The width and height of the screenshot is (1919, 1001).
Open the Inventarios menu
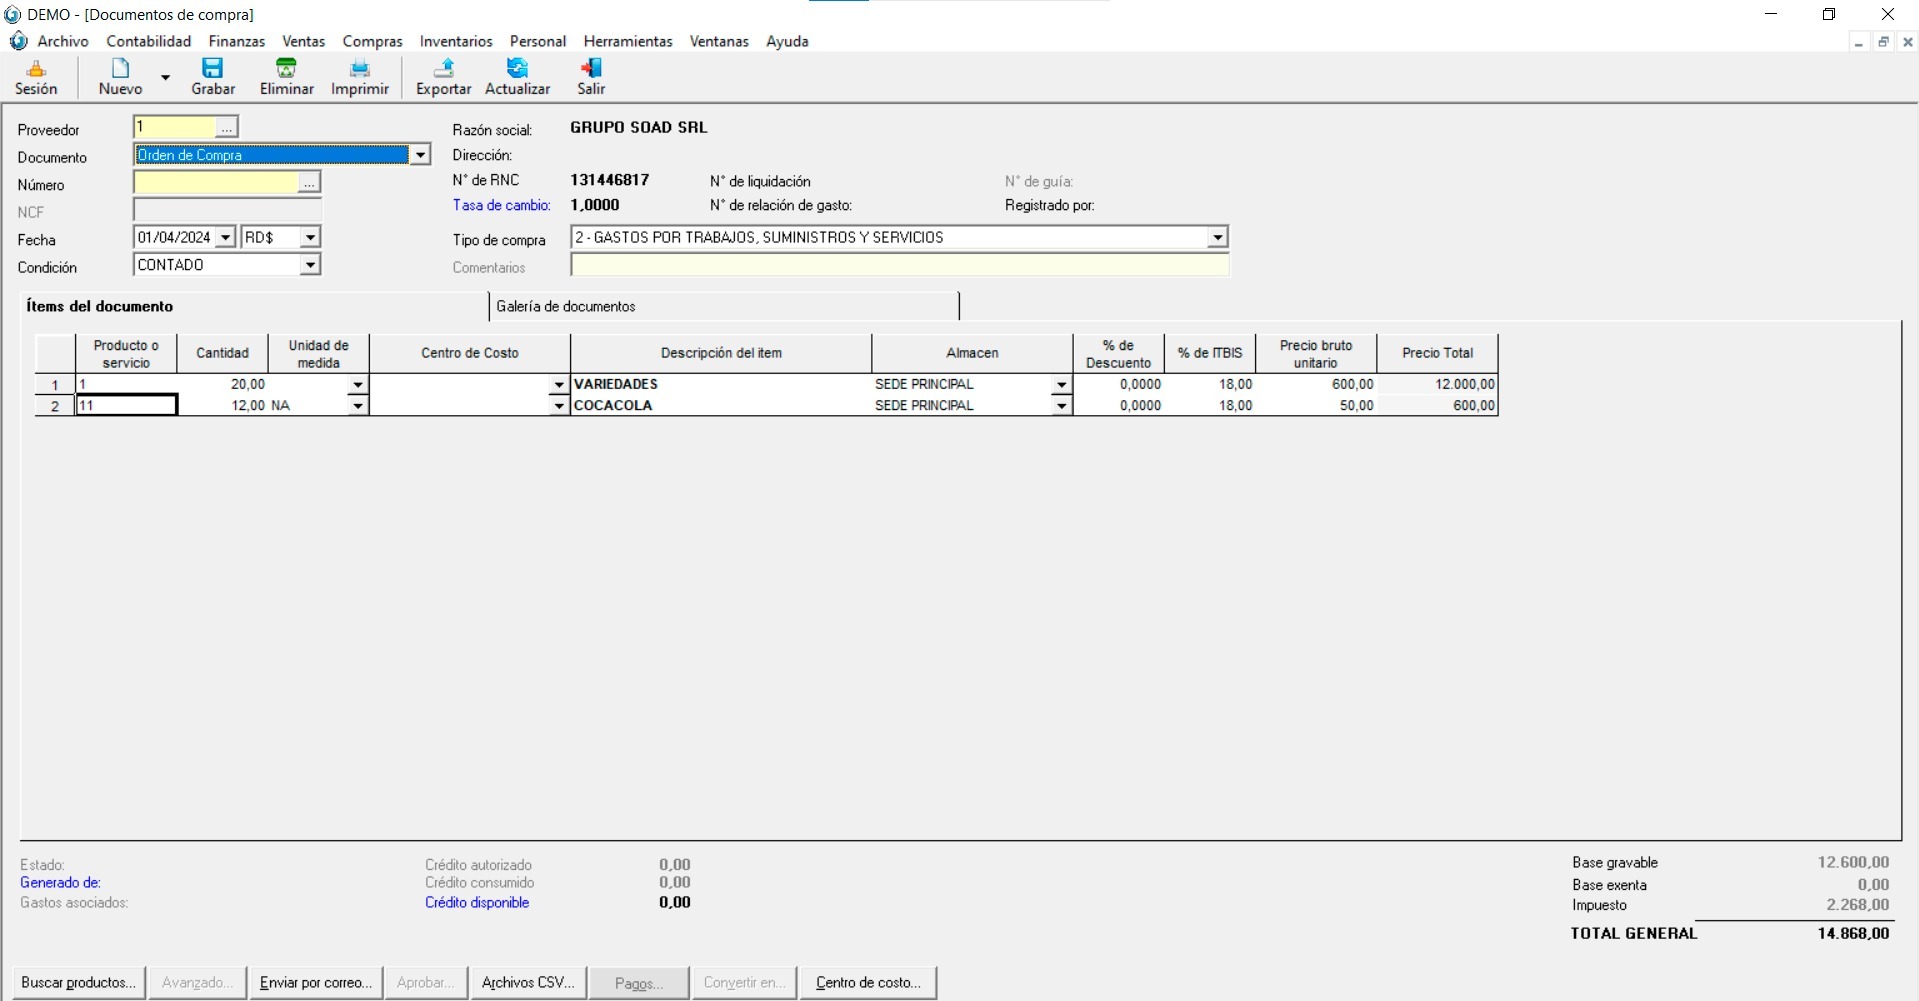click(456, 41)
